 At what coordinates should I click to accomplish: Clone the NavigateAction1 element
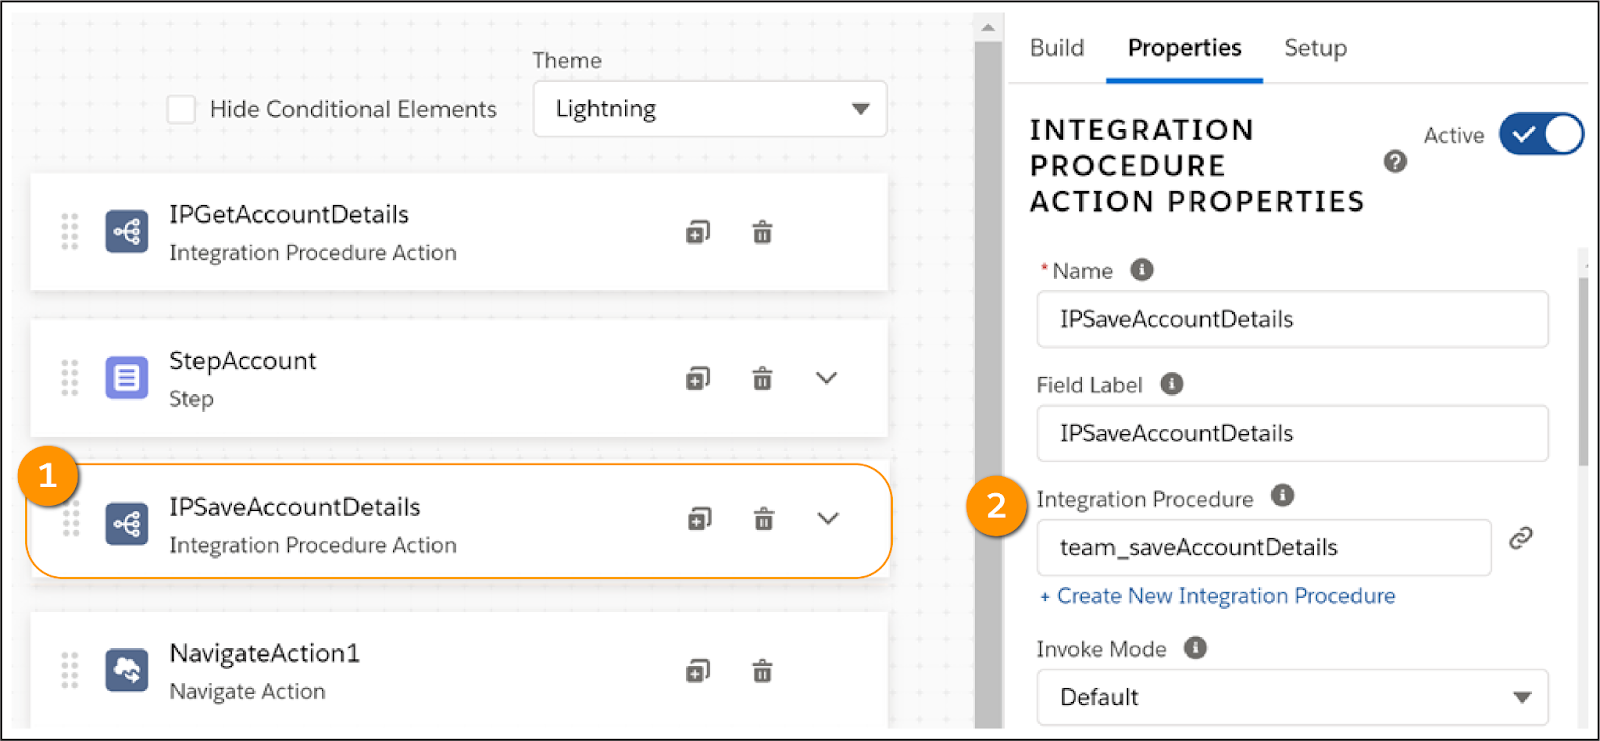(698, 671)
